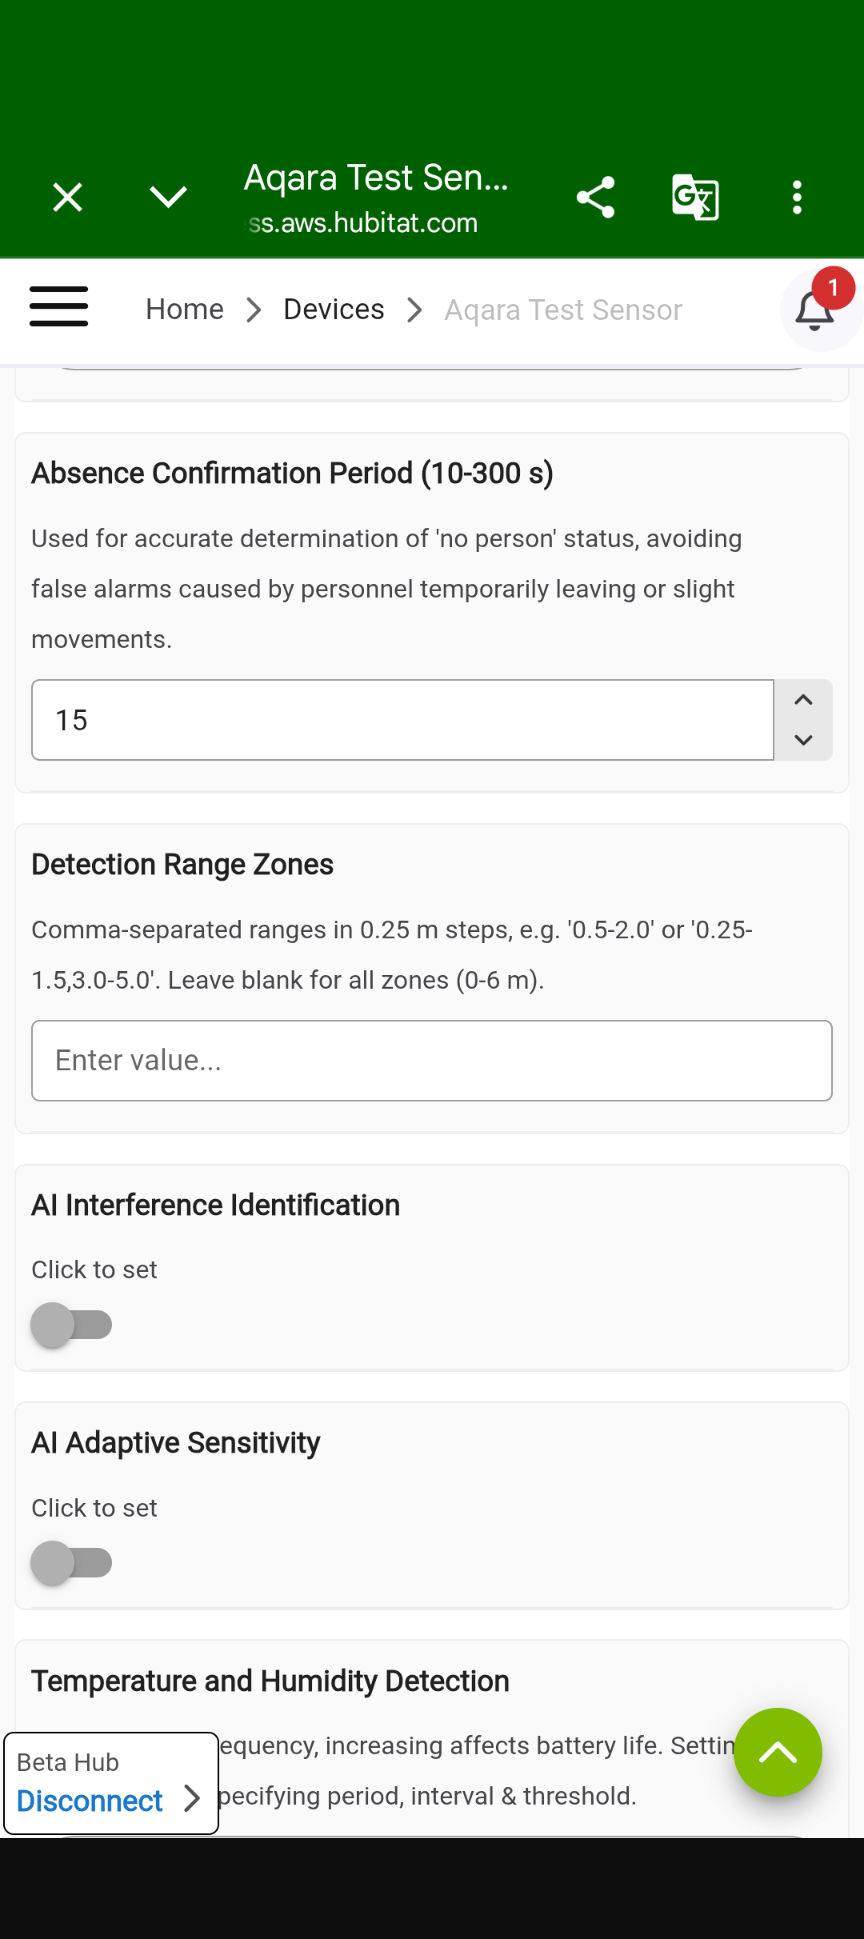The image size is (864, 1939).
Task: Expand the tab minimize chevron
Action: (168, 197)
